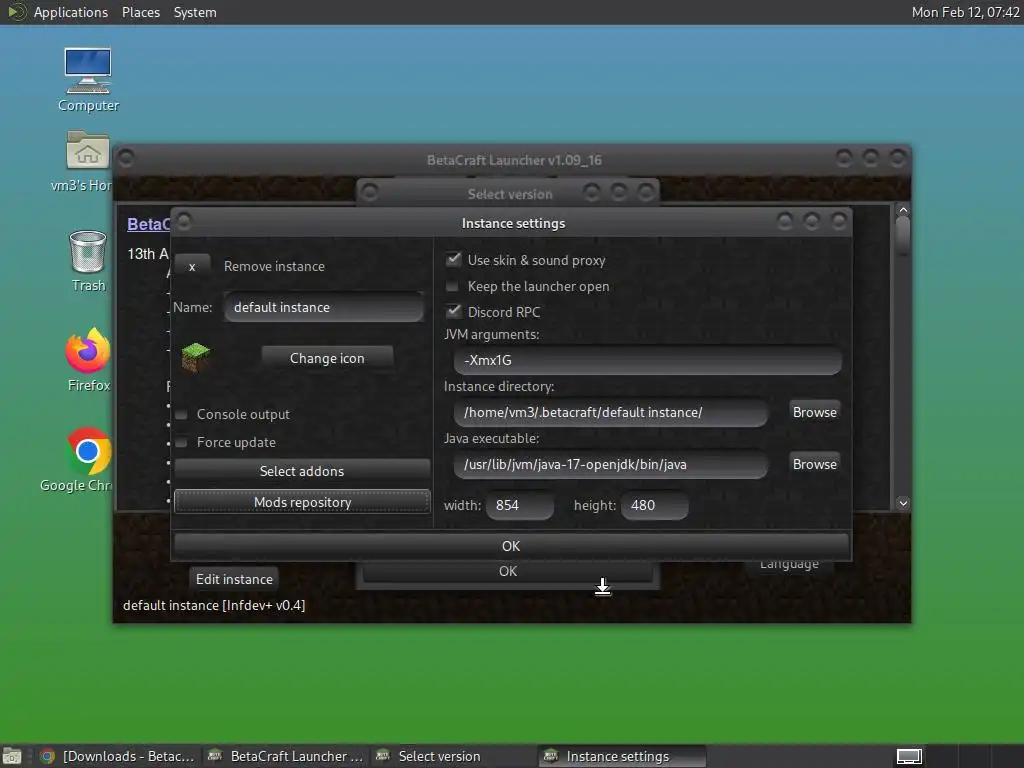1024x768 pixels.
Task: Click the Instance settings title bar
Action: 513,223
